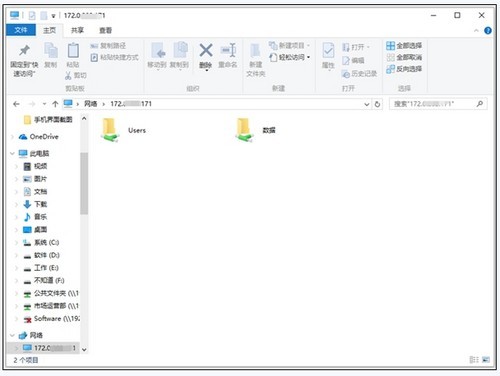The image size is (500, 376).
Task: Open the address bar history dropdown
Action: click(367, 104)
